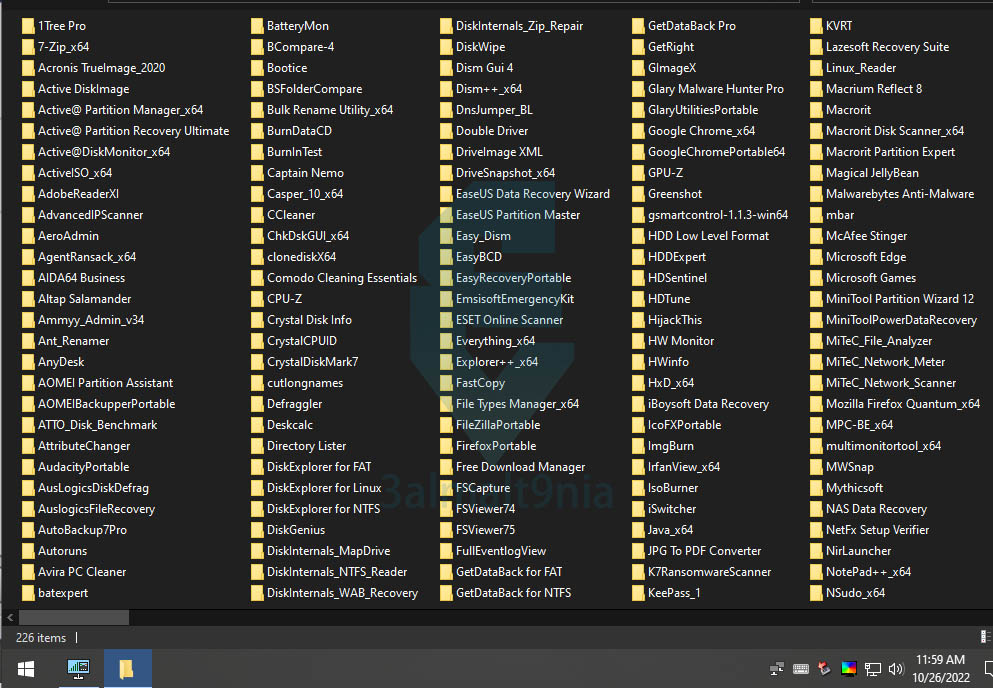Select the Lazesoft Recovery Suite folder name
The image size is (993, 688).
(x=887, y=47)
